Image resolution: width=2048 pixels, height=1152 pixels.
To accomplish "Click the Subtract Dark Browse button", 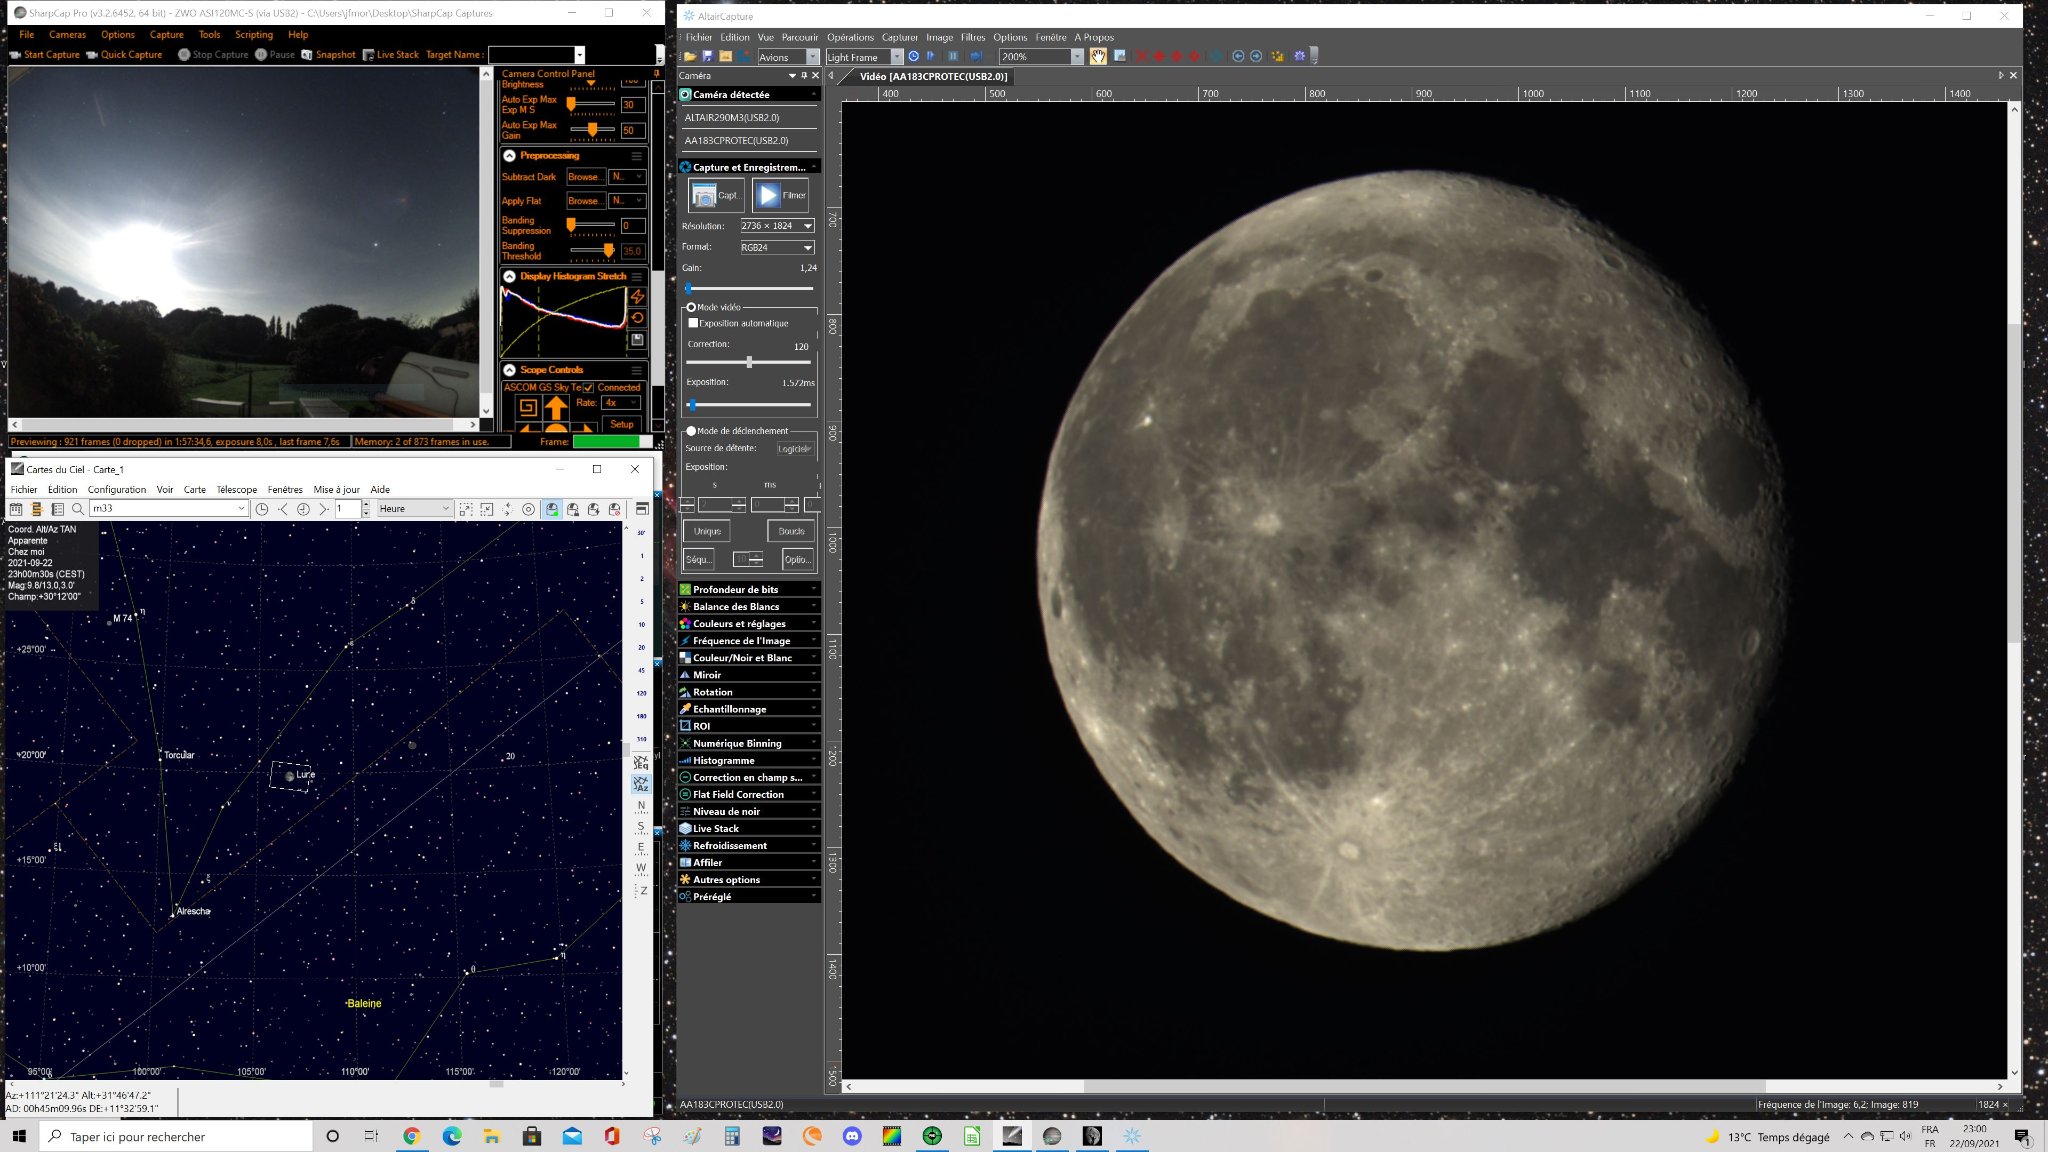I will pos(585,177).
